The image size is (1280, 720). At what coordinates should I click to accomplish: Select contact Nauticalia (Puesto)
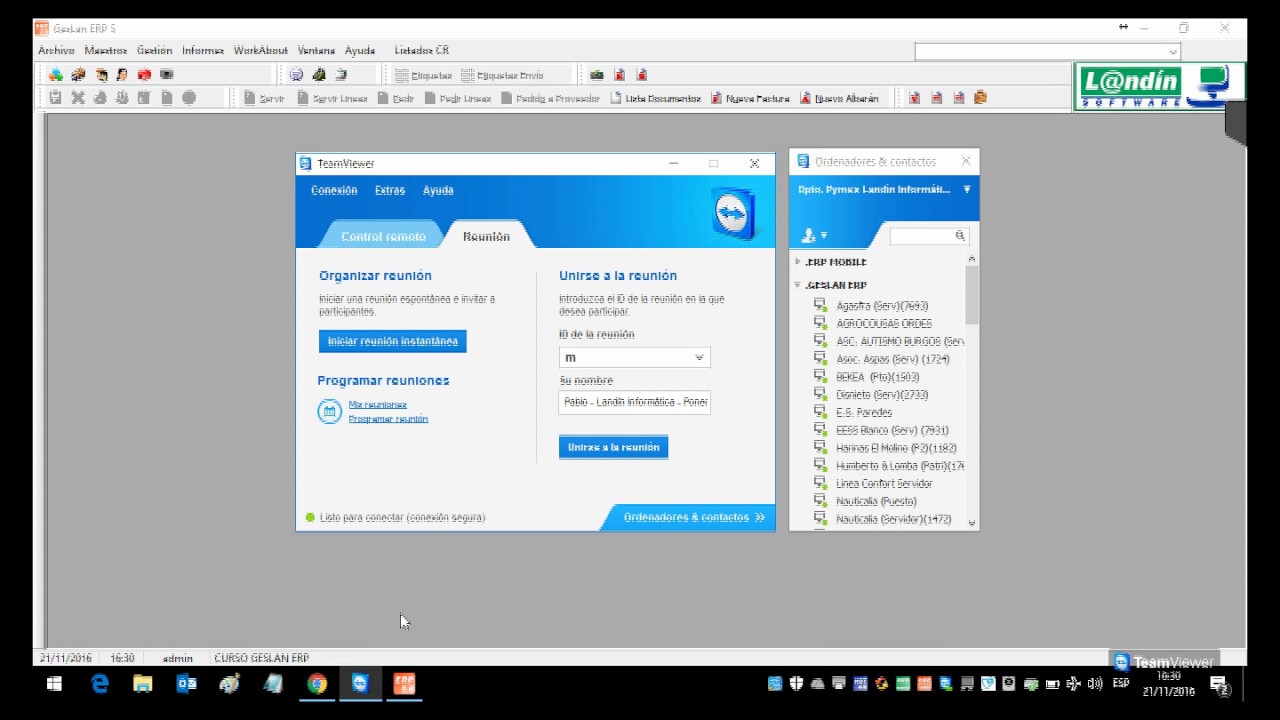(x=876, y=501)
